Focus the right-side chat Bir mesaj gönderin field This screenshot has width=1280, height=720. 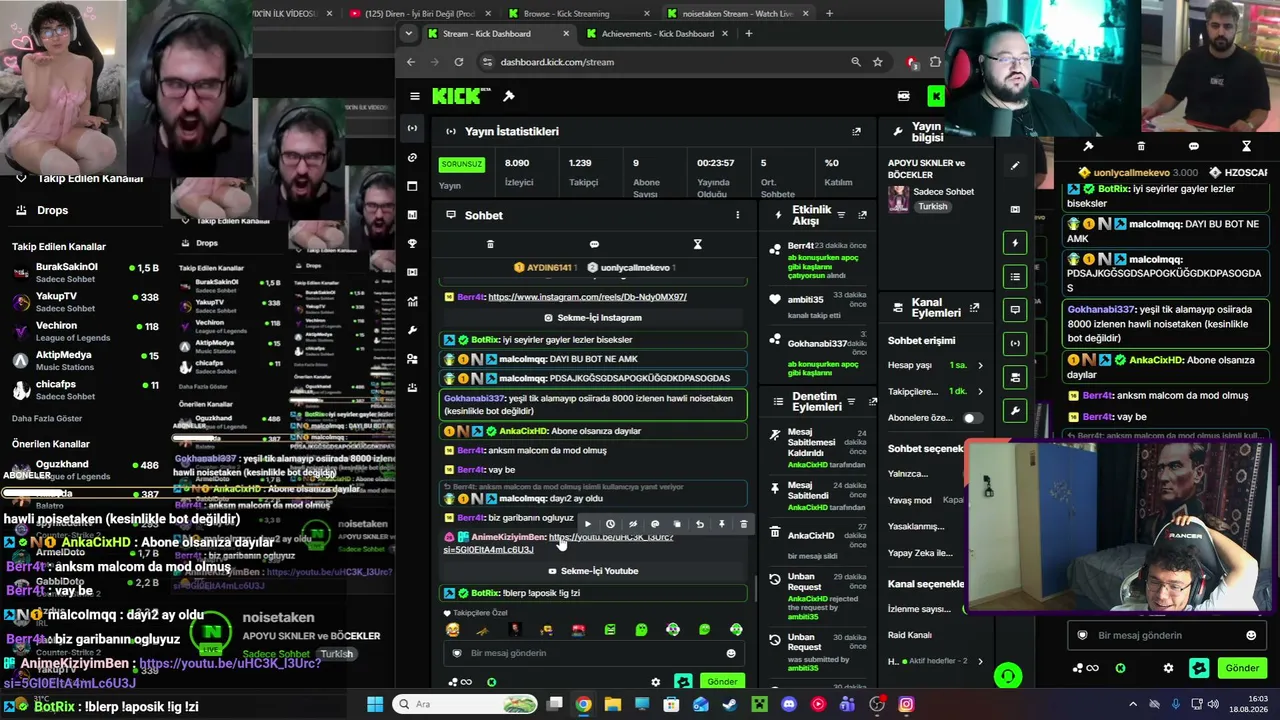click(1167, 635)
